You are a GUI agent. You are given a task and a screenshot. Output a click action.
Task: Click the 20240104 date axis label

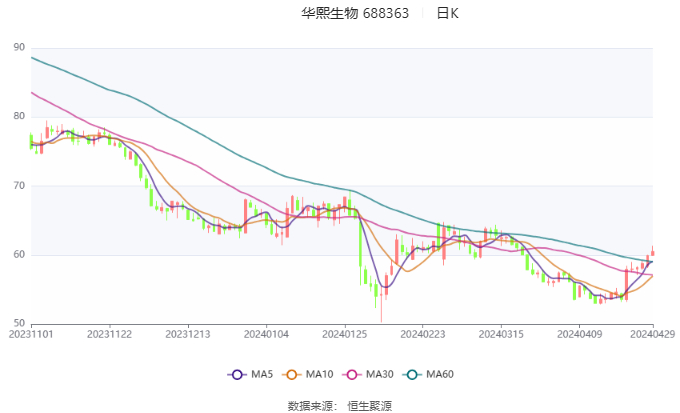click(266, 334)
